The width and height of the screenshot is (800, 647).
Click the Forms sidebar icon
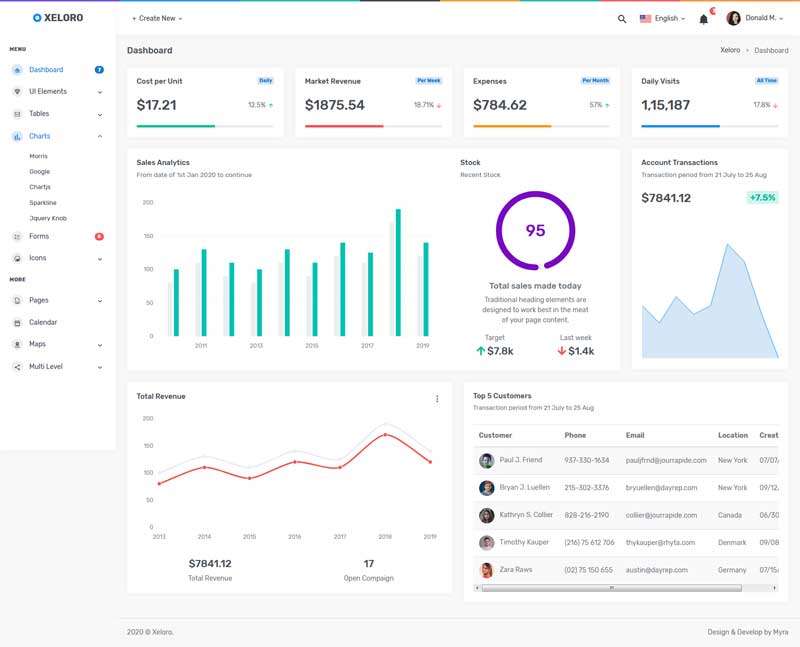pyautogui.click(x=17, y=237)
